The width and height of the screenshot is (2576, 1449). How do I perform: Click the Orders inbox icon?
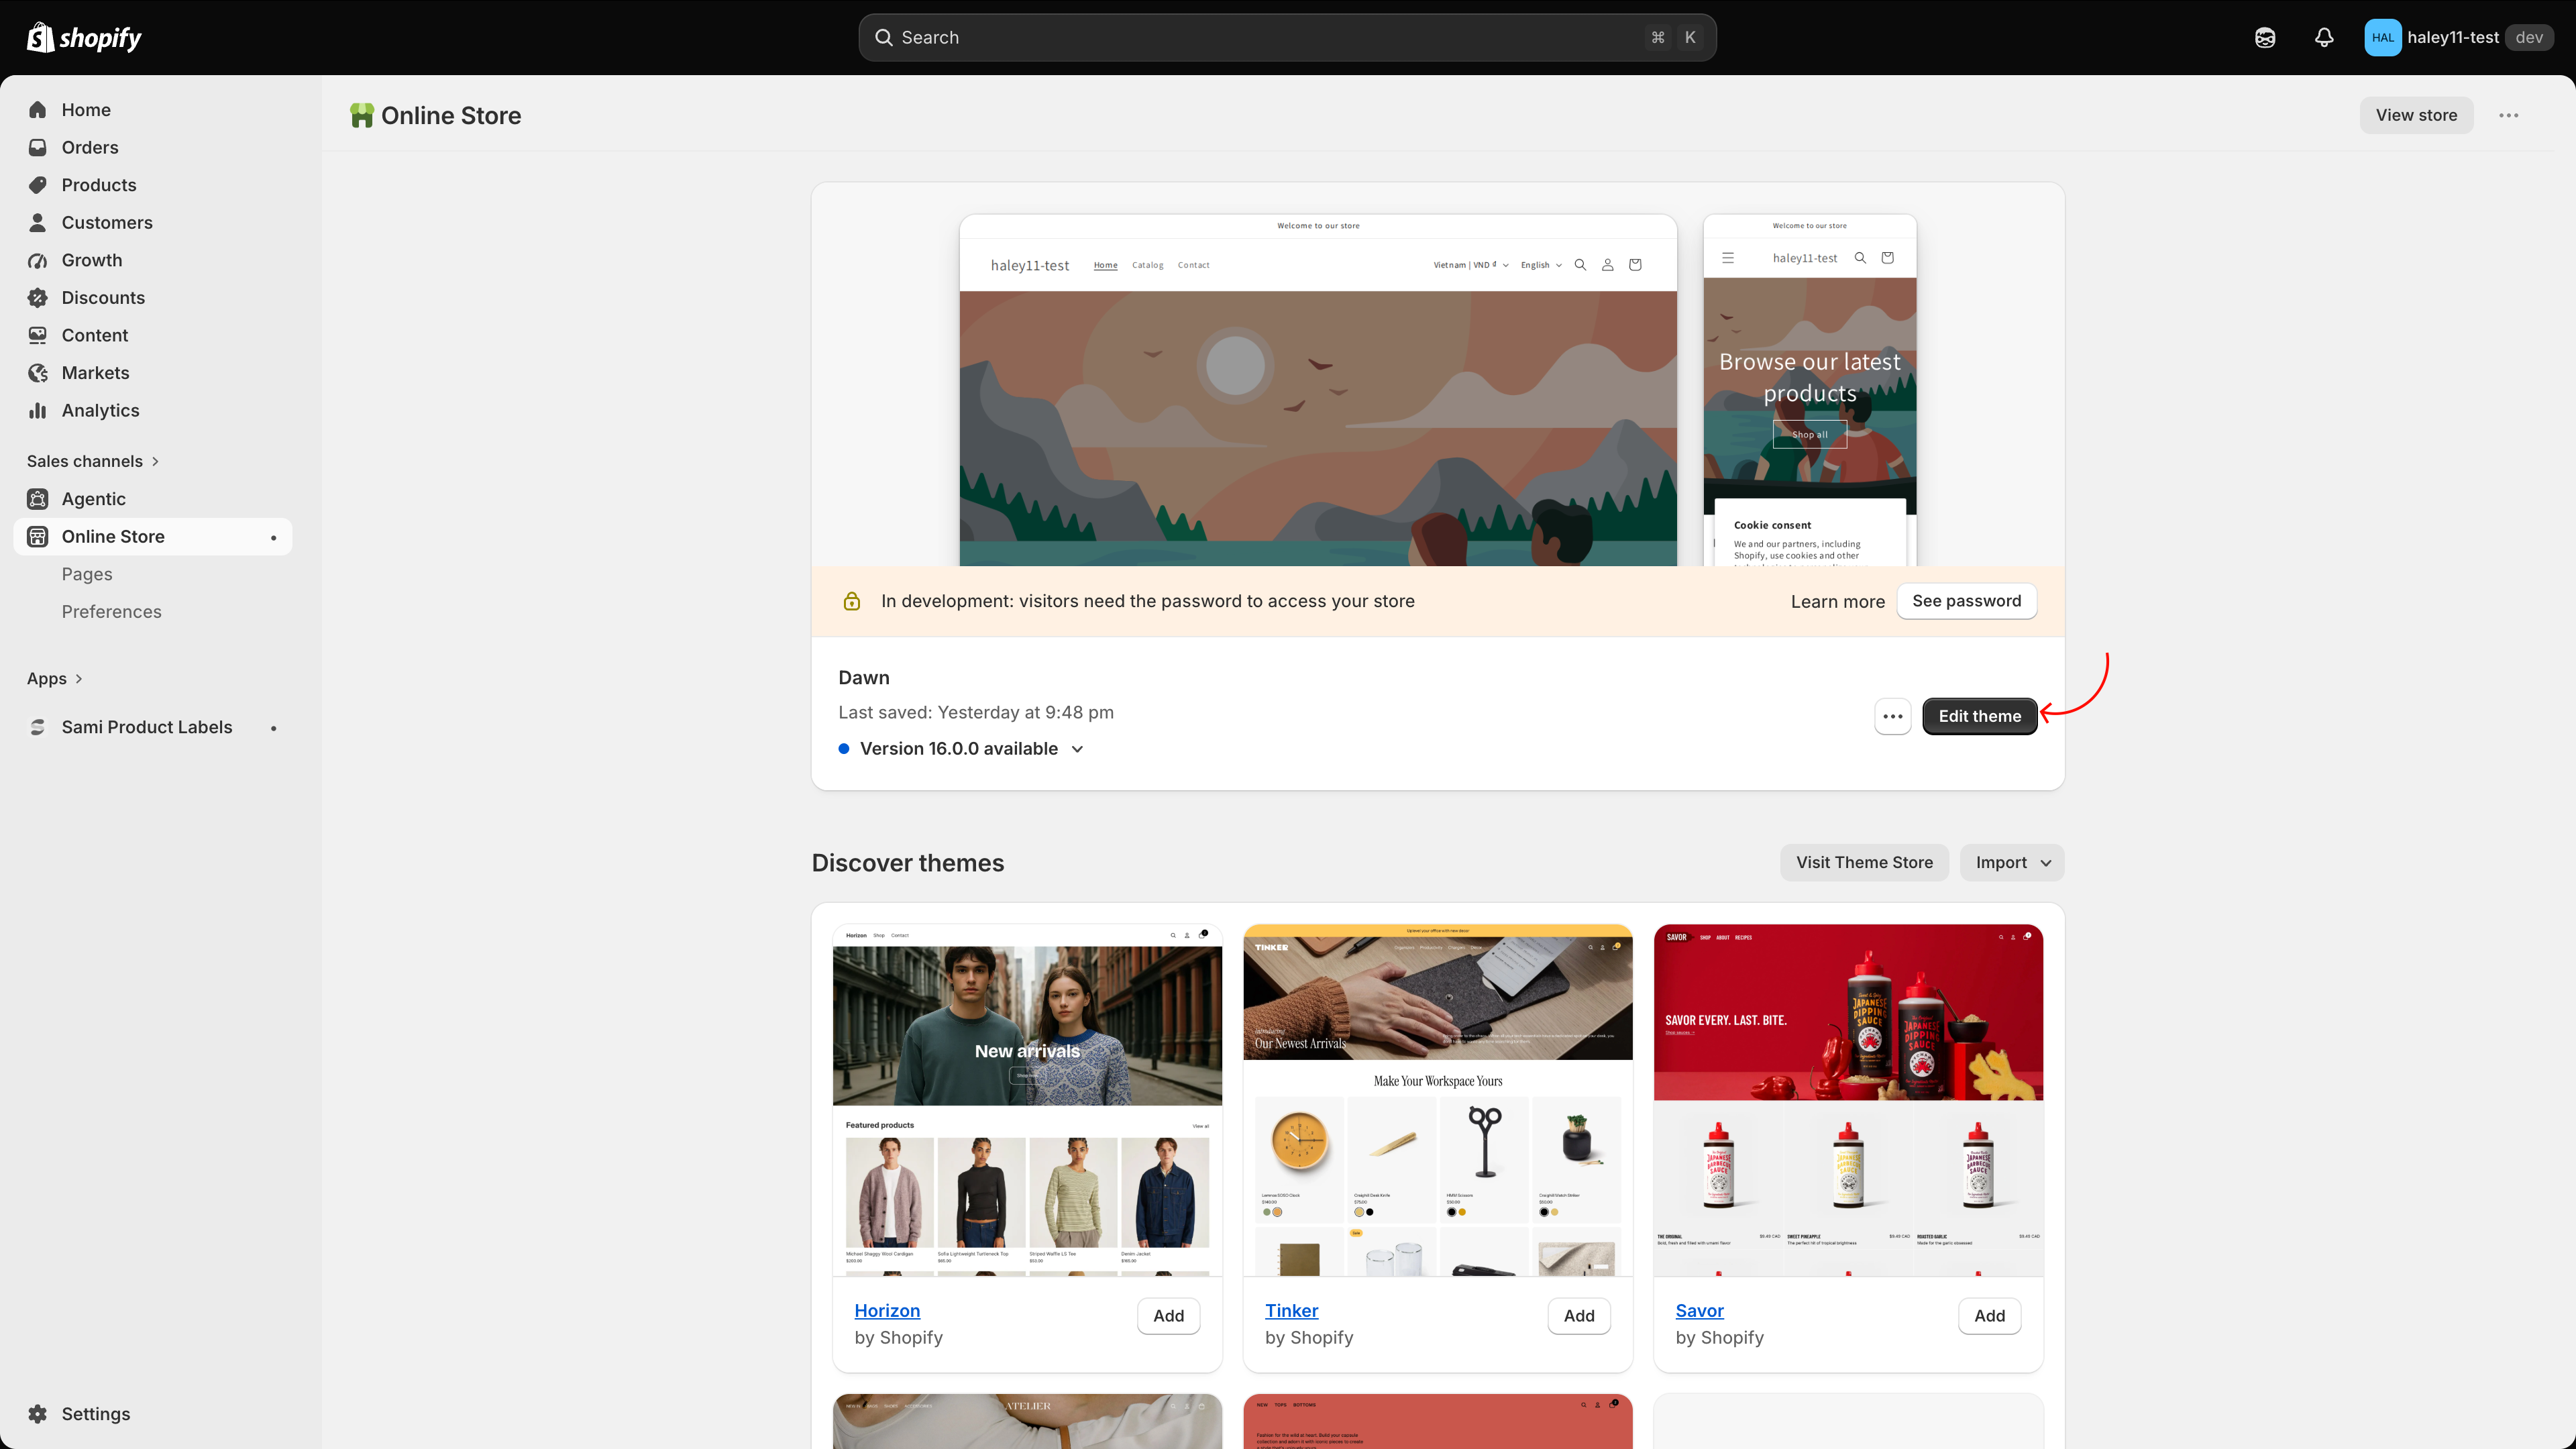click(38, 147)
